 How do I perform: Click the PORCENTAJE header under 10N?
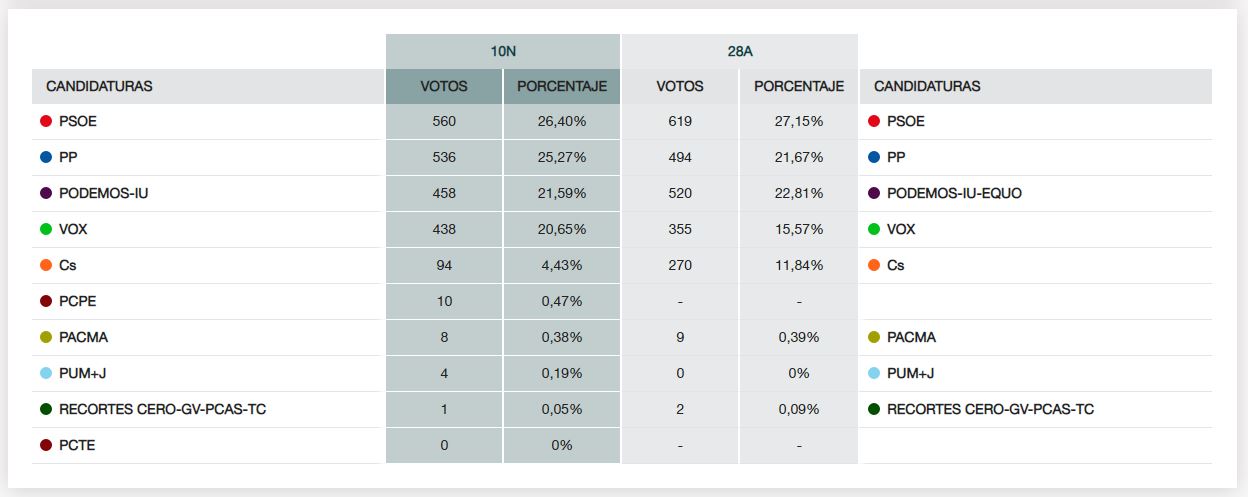[562, 86]
